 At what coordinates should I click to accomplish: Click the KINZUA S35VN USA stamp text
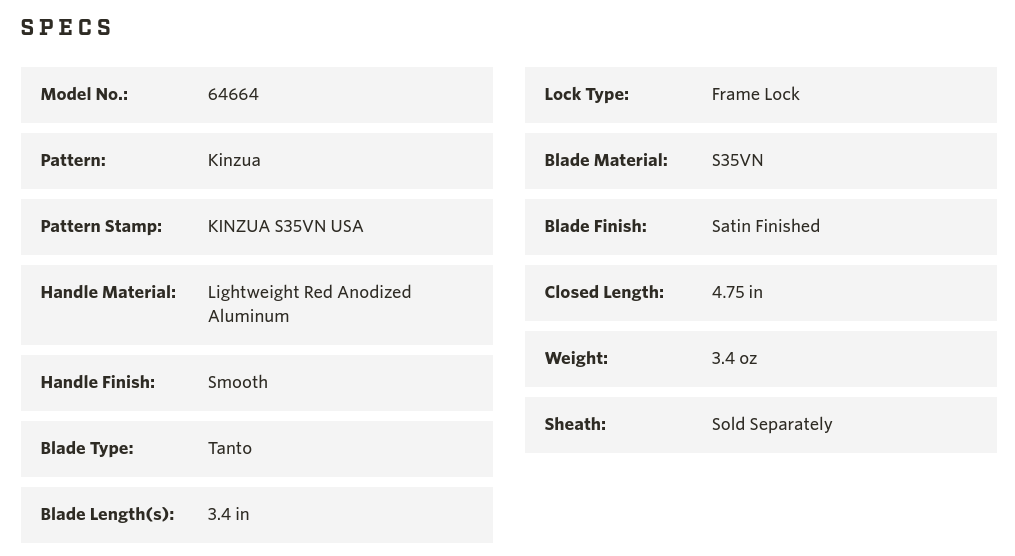(x=285, y=226)
